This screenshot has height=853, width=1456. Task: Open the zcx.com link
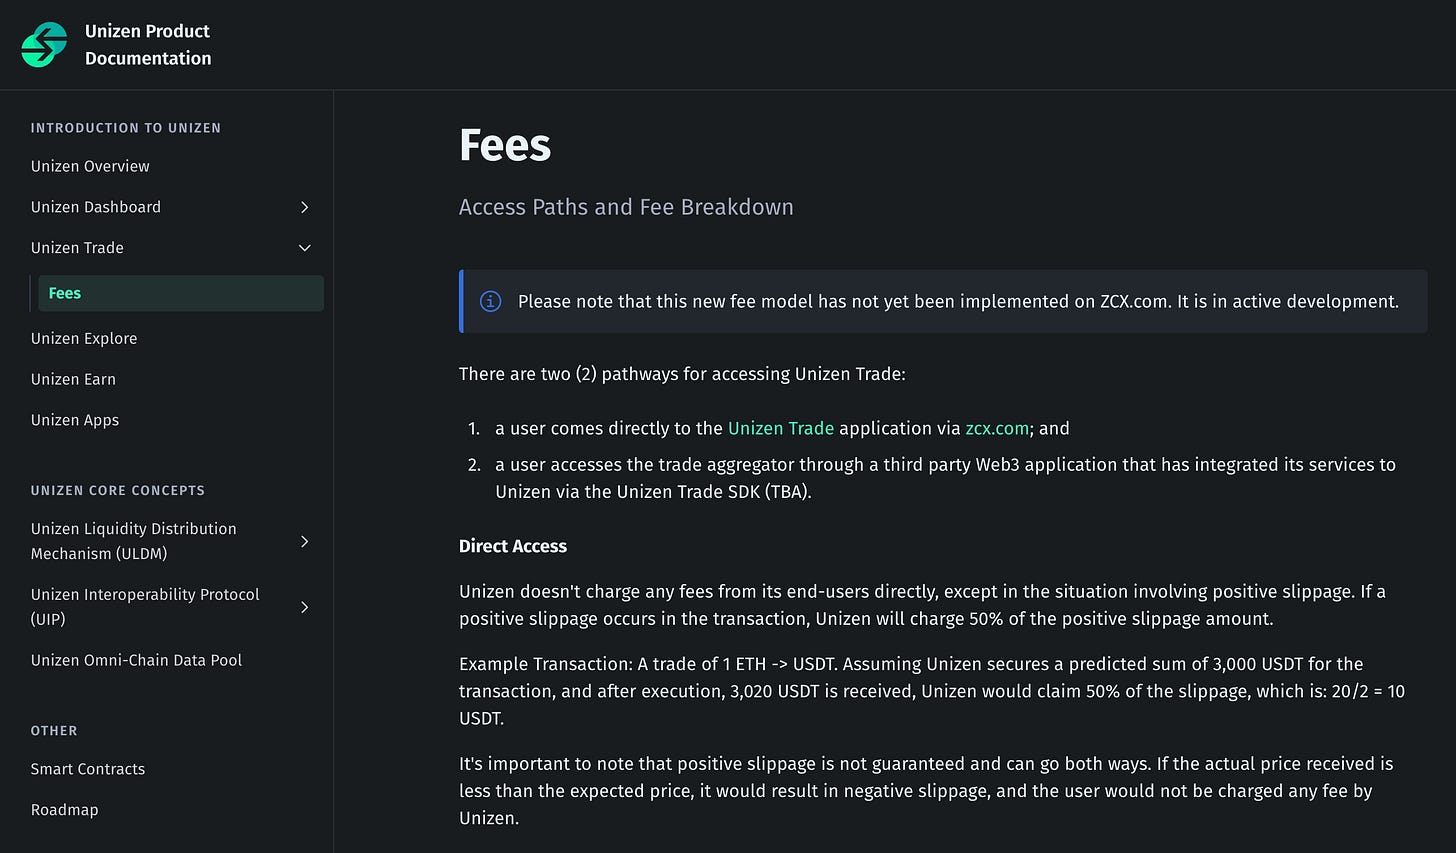996,428
